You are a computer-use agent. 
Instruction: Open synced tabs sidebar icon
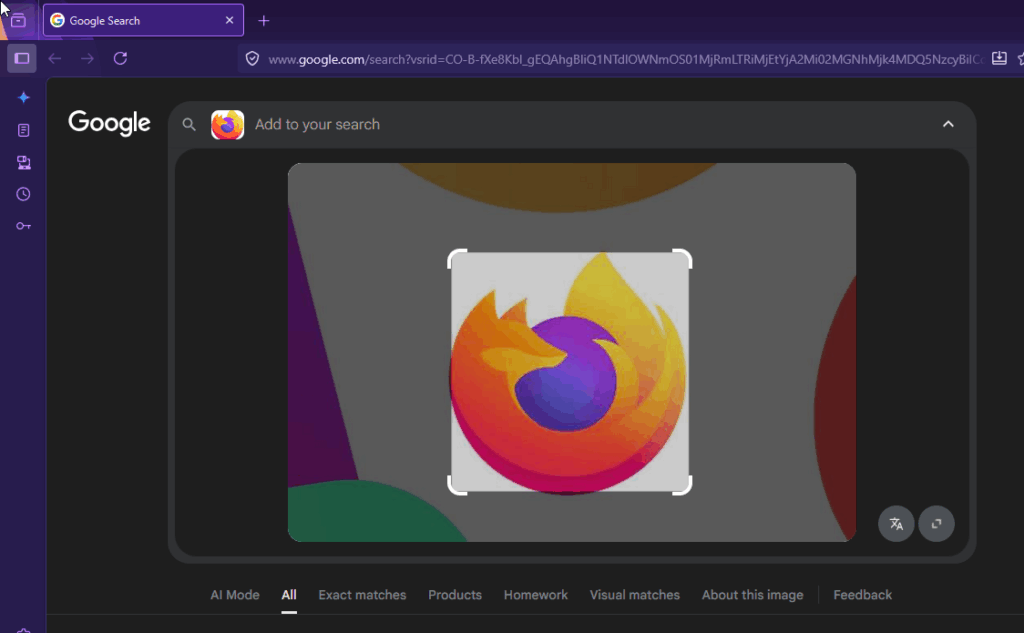24,162
